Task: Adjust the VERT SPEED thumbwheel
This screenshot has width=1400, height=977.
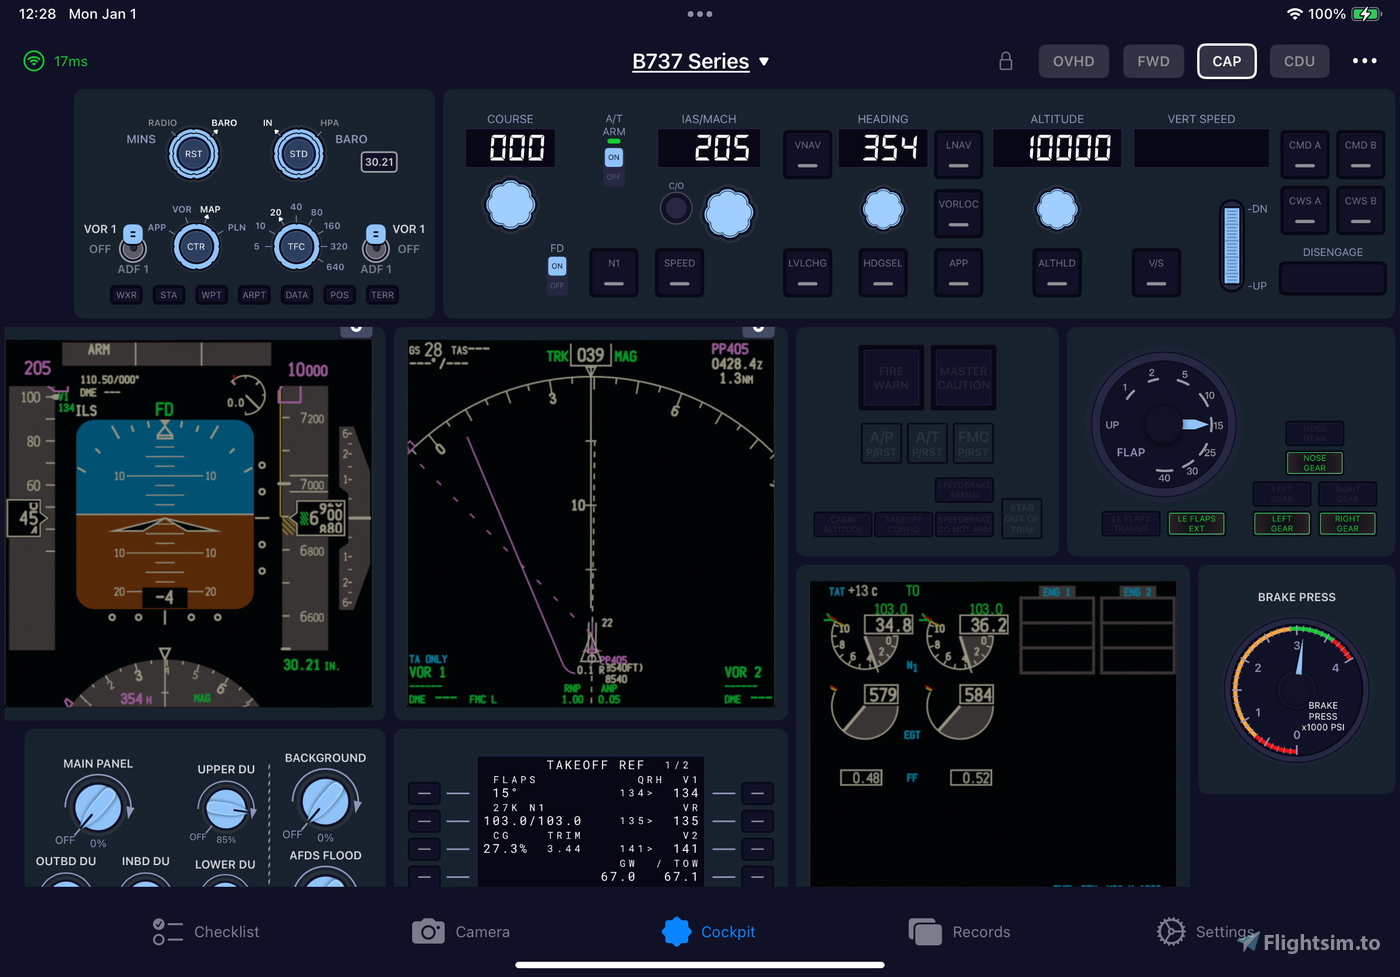Action: [1231, 245]
